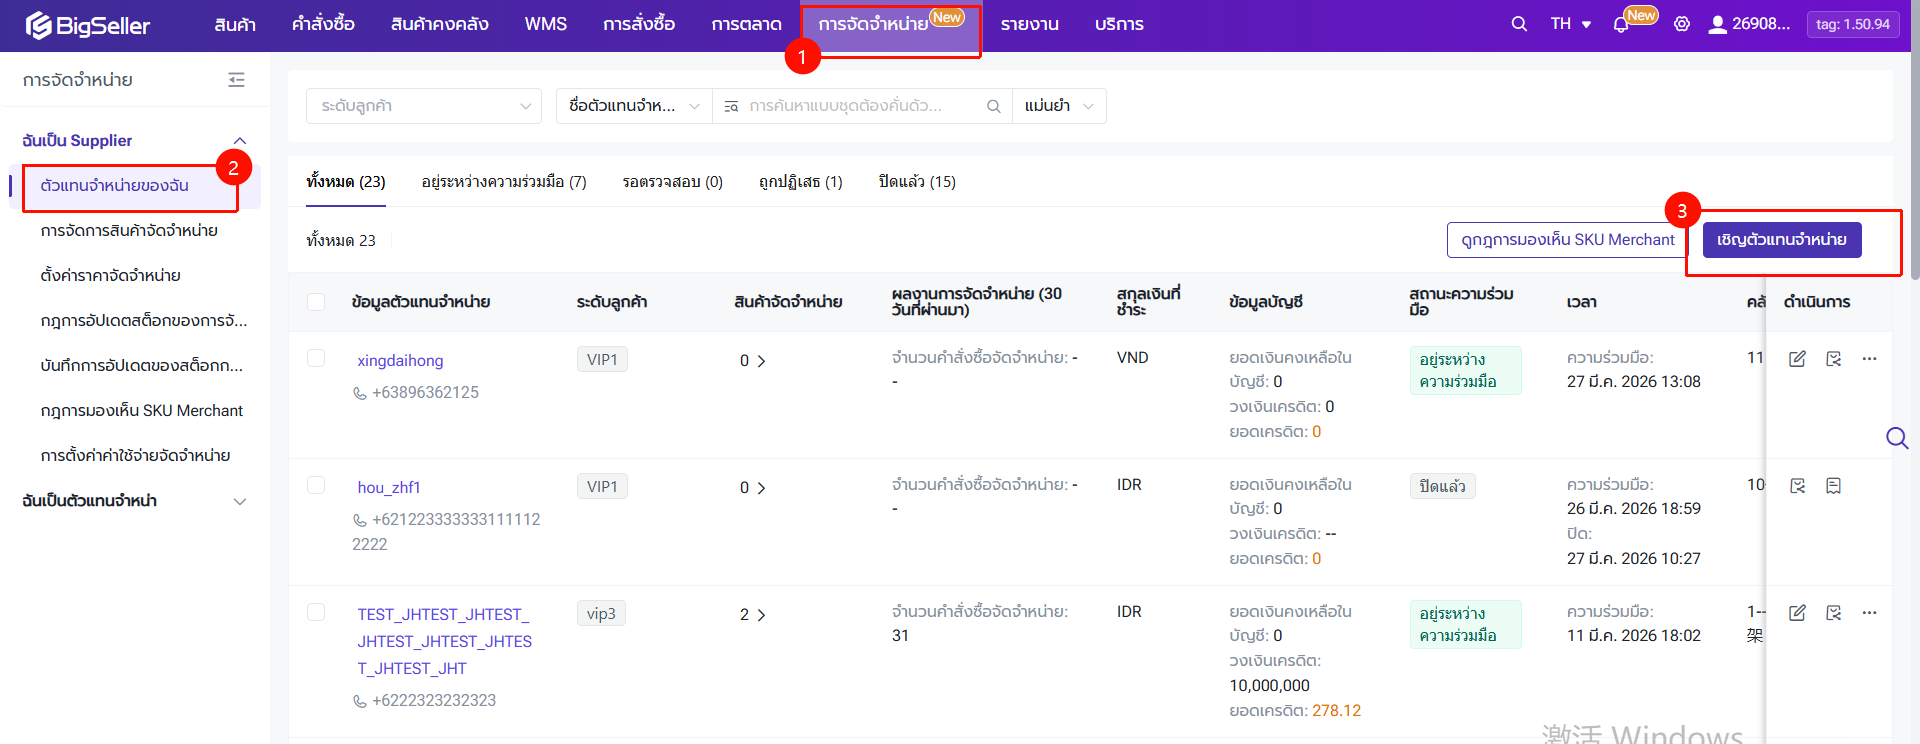Image resolution: width=1920 pixels, height=744 pixels.
Task: Open the ชื่อตัวแทนจำห... search-type dropdown
Action: (x=634, y=106)
